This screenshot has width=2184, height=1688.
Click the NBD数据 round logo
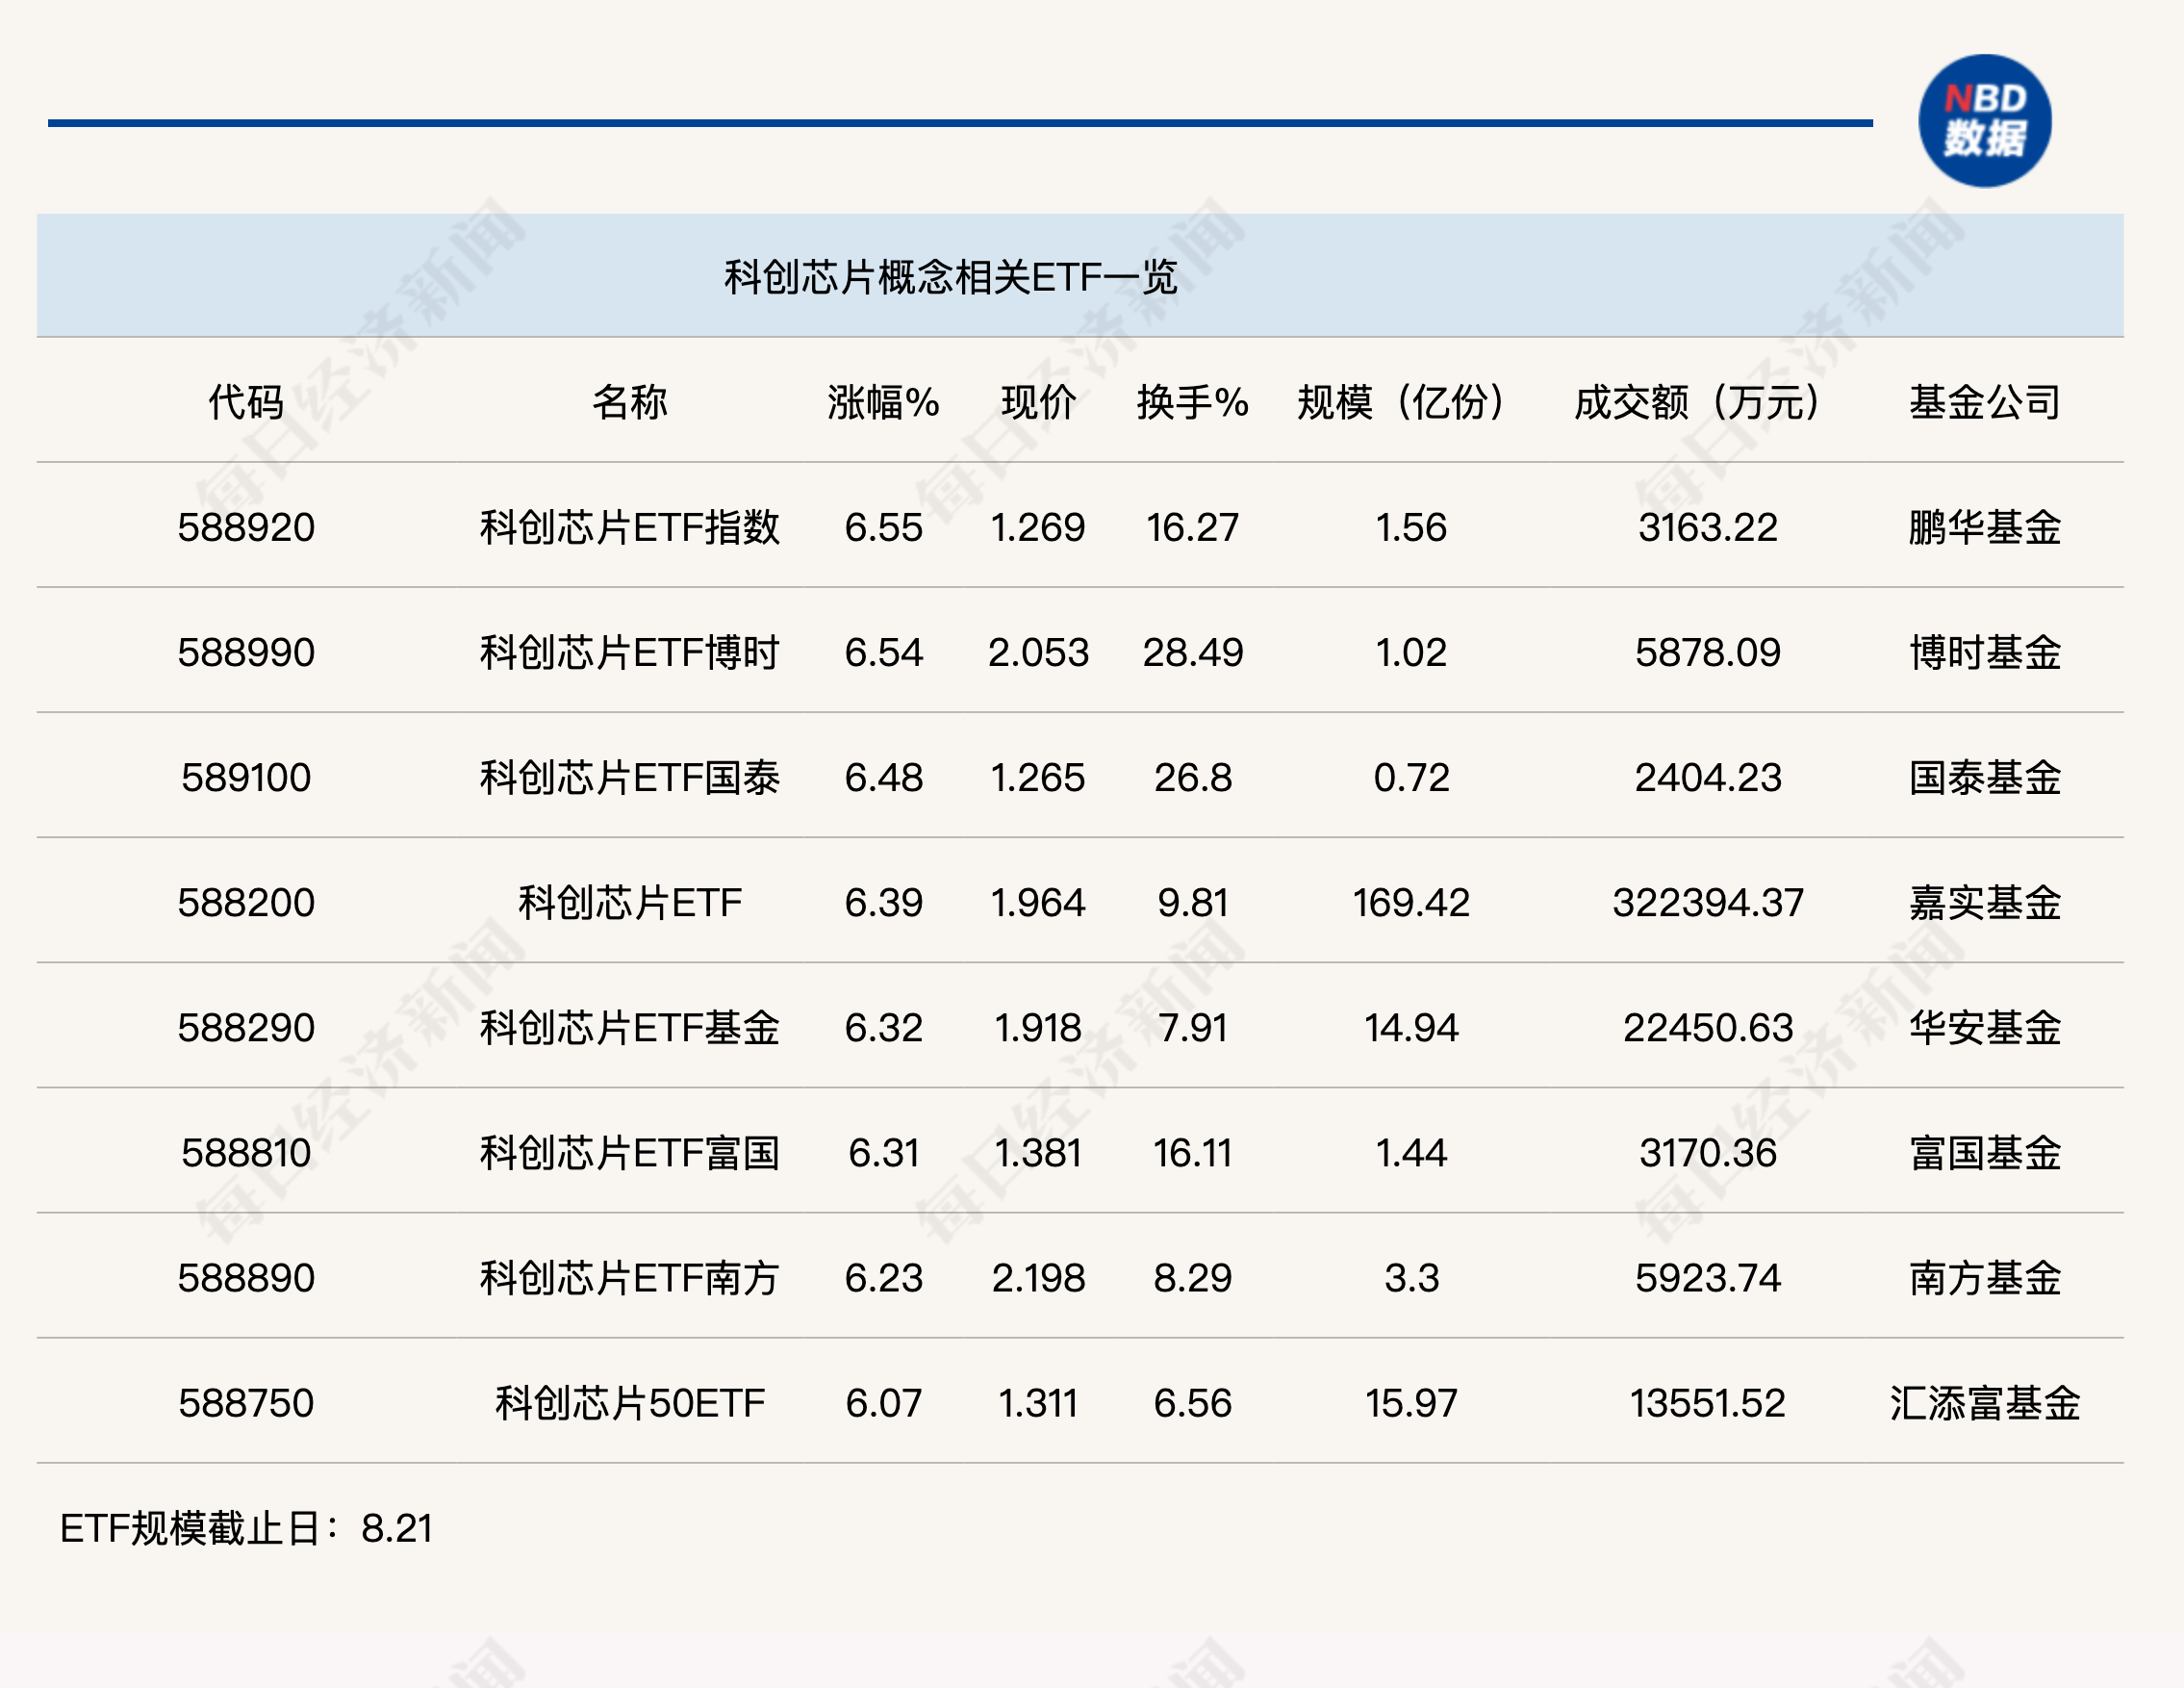pos(1984,121)
